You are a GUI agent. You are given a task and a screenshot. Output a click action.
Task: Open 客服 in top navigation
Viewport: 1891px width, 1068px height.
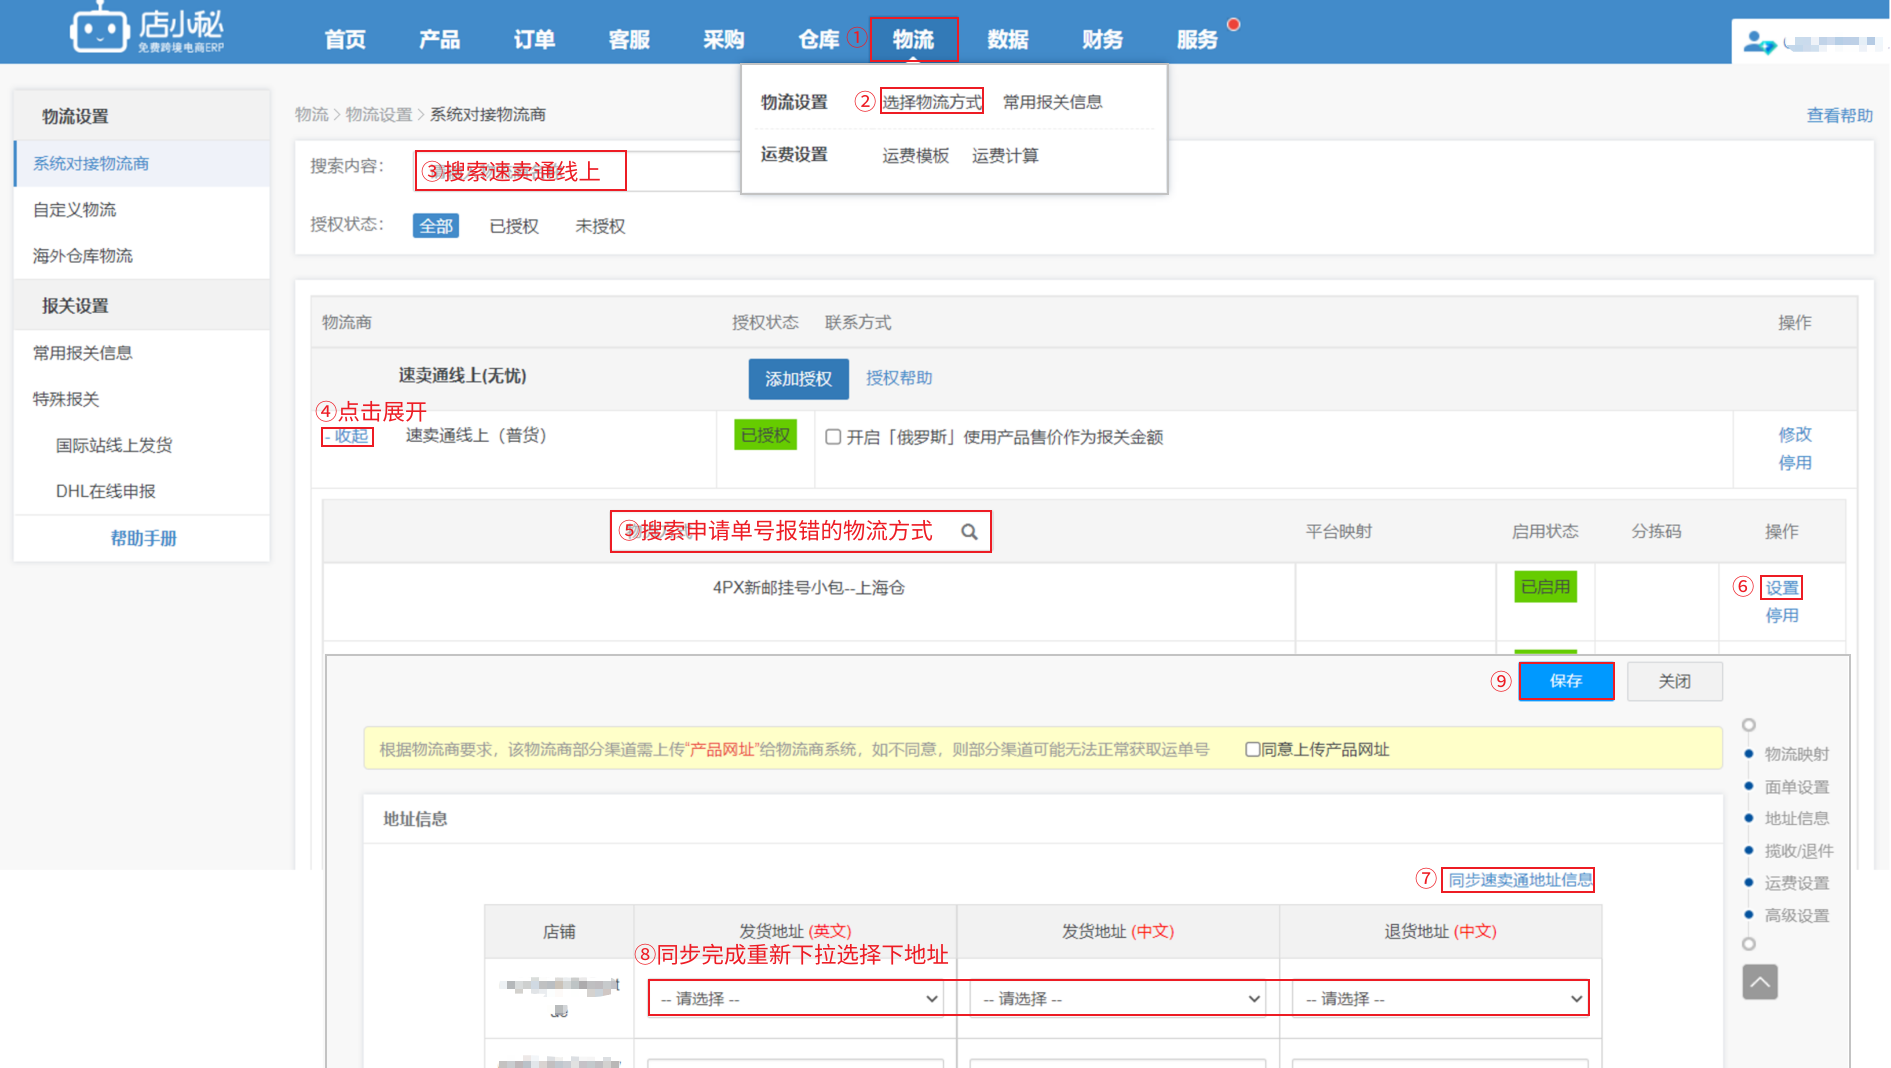(629, 39)
